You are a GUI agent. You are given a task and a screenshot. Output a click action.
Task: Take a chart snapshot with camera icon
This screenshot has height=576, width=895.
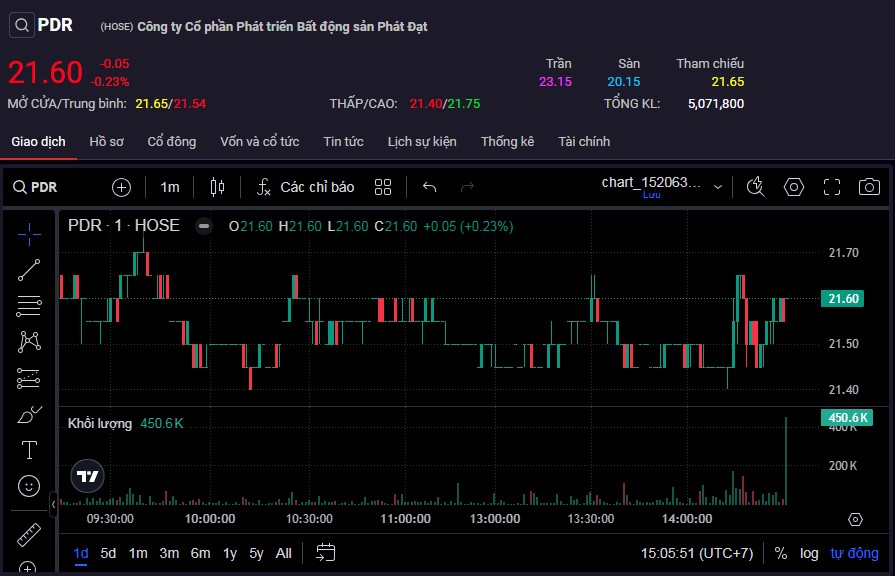[x=869, y=187]
